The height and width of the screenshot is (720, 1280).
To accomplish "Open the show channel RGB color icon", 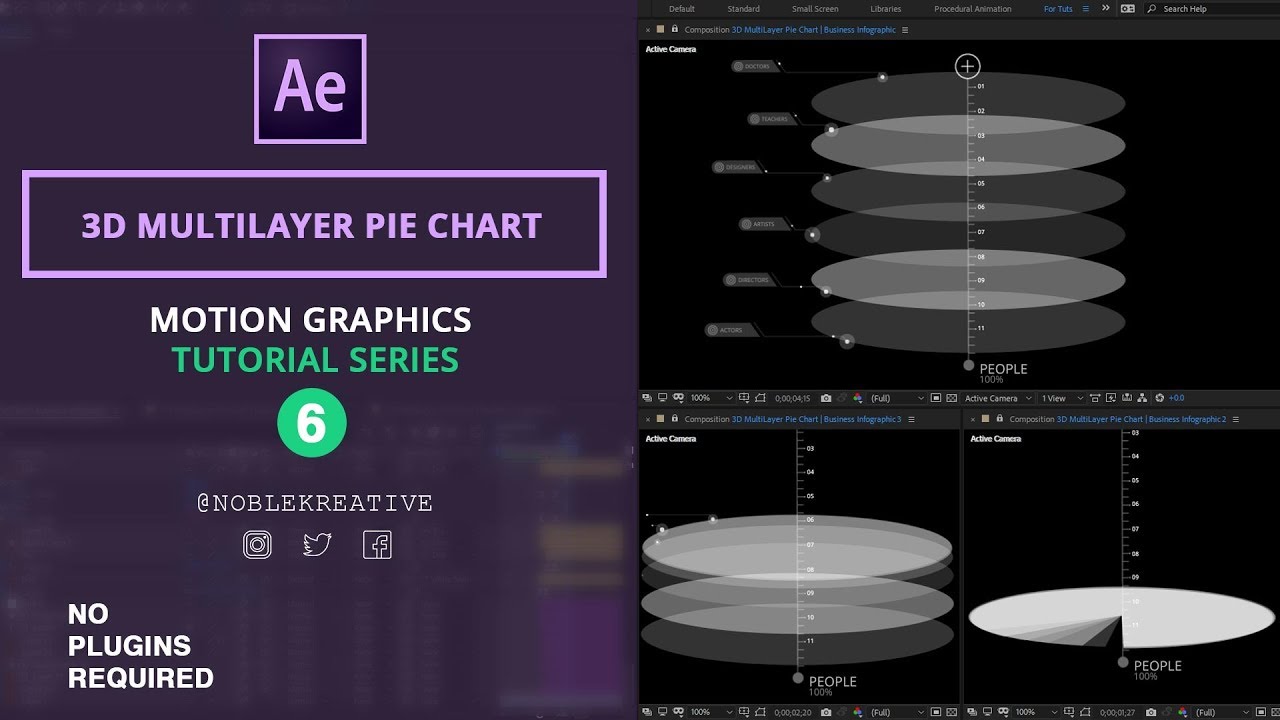I will click(x=857, y=398).
